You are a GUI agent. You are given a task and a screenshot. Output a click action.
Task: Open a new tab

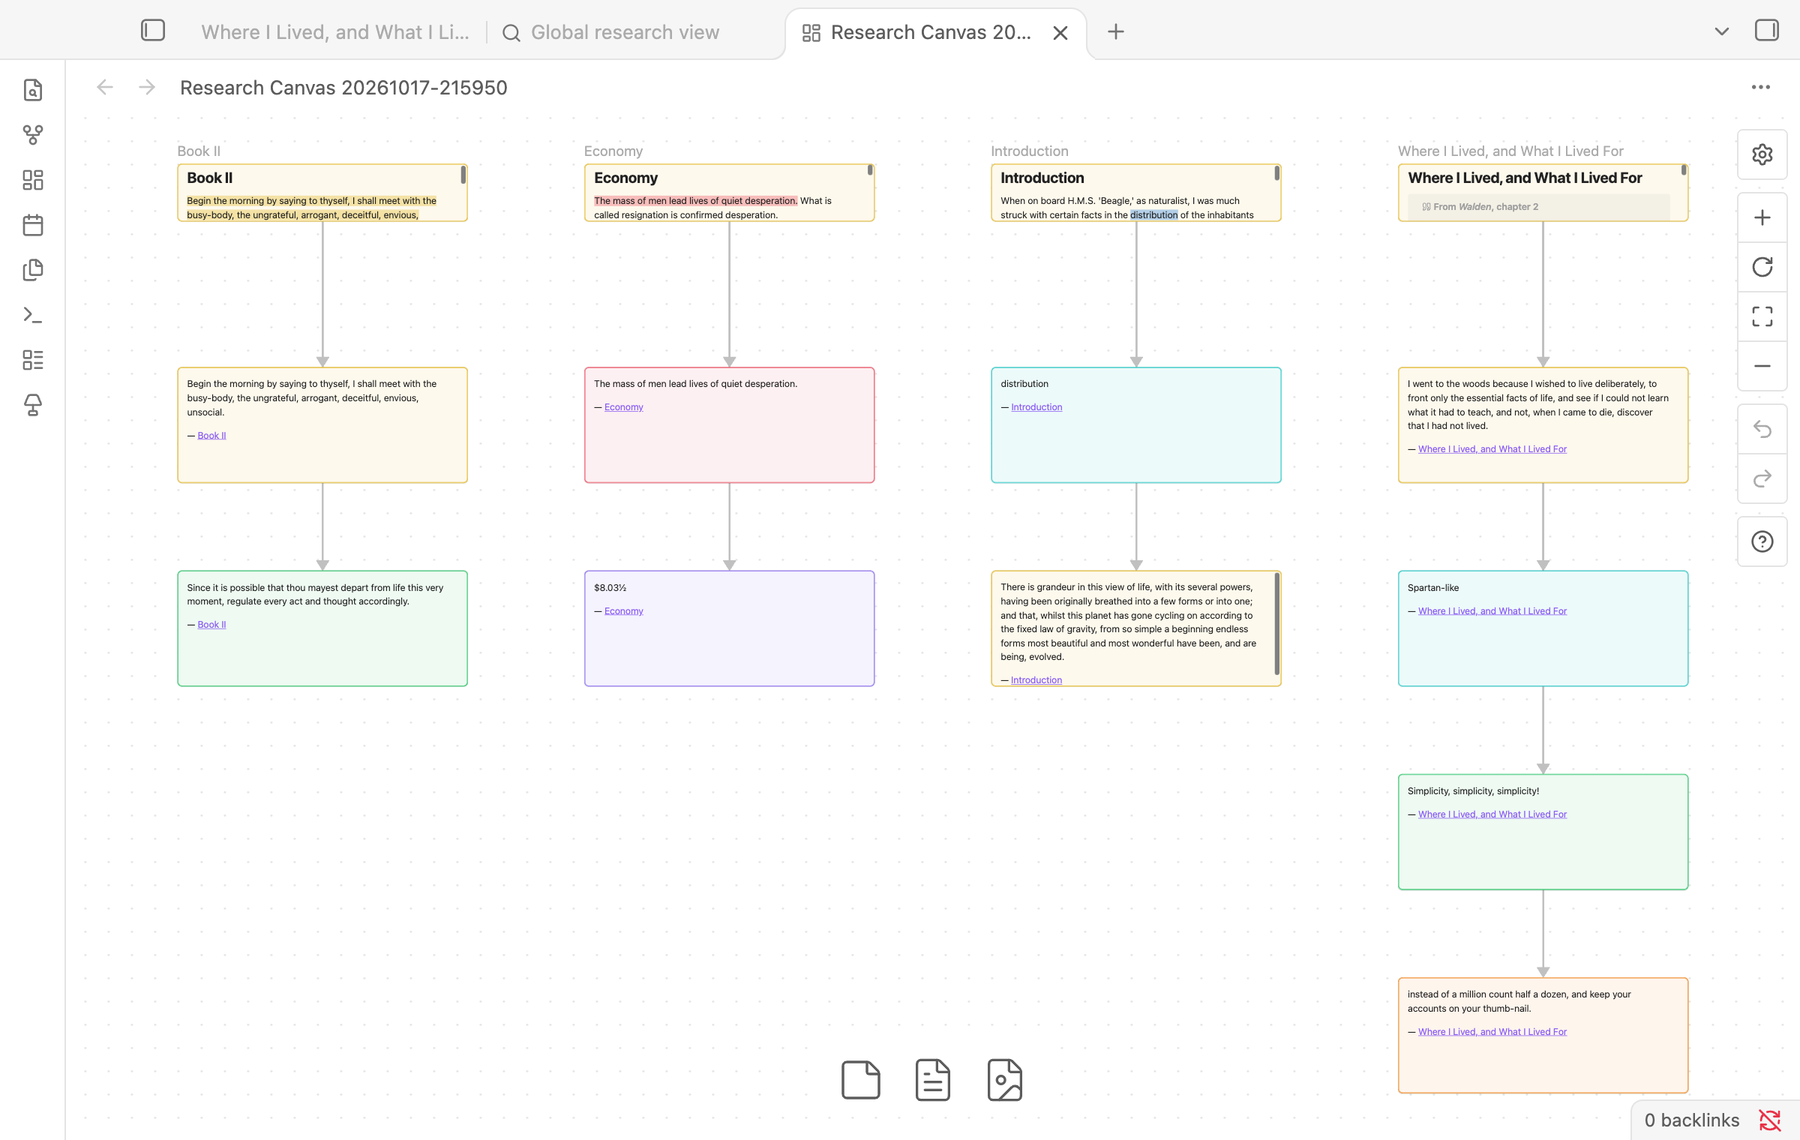click(1116, 32)
